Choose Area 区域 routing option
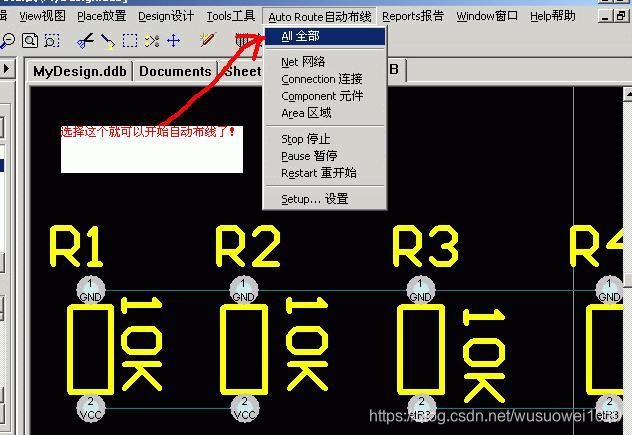The height and width of the screenshot is (435, 632). (325, 113)
